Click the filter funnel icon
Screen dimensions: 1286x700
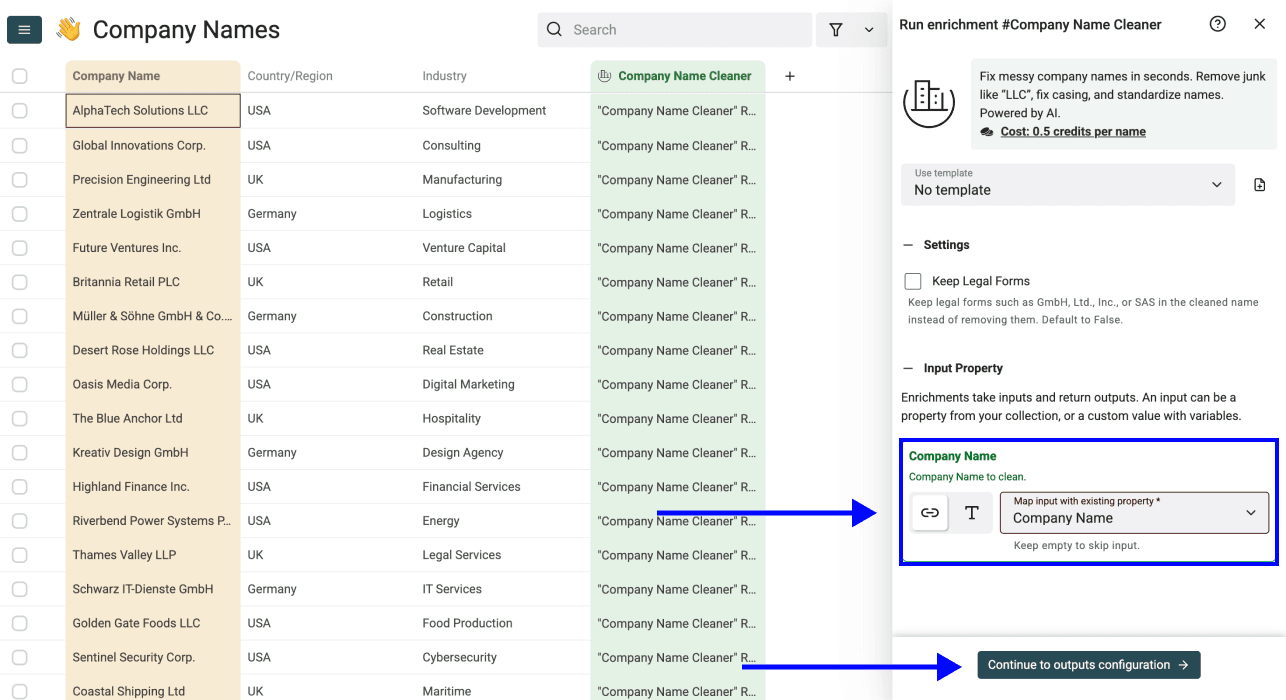(836, 29)
